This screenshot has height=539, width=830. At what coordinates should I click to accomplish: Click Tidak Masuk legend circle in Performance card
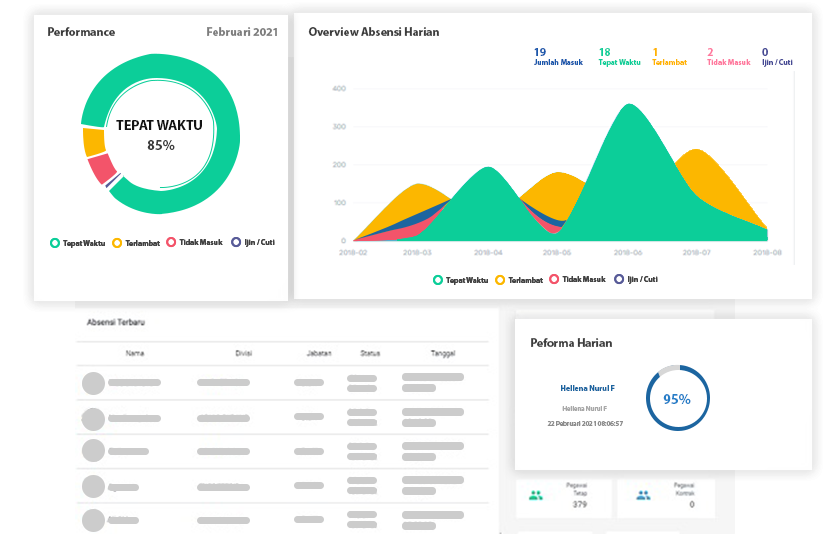coord(171,242)
